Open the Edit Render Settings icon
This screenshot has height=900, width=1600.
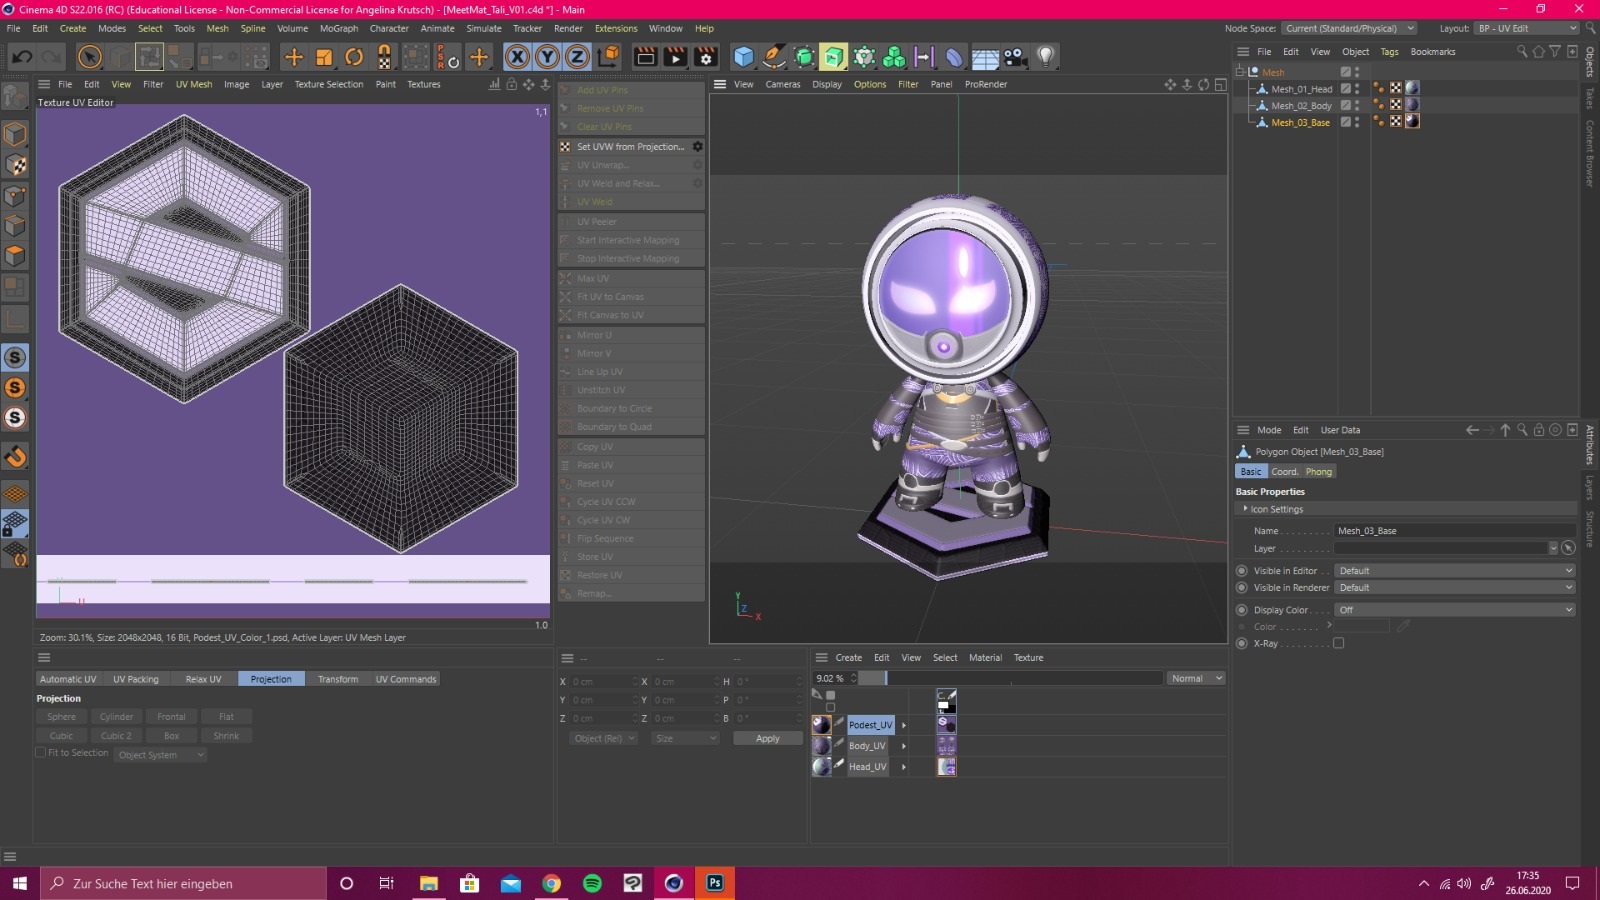pos(706,57)
